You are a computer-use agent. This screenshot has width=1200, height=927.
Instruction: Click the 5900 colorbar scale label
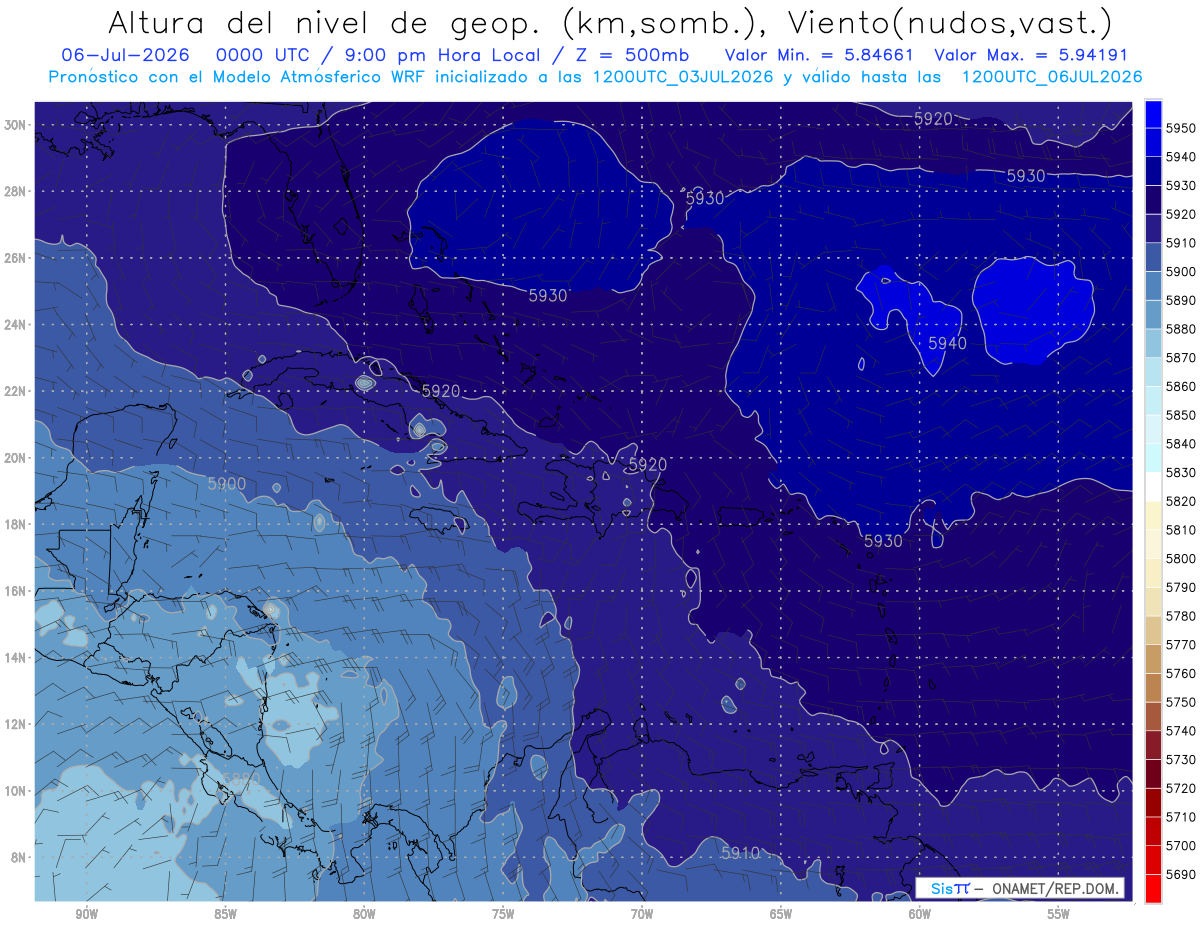point(1180,271)
